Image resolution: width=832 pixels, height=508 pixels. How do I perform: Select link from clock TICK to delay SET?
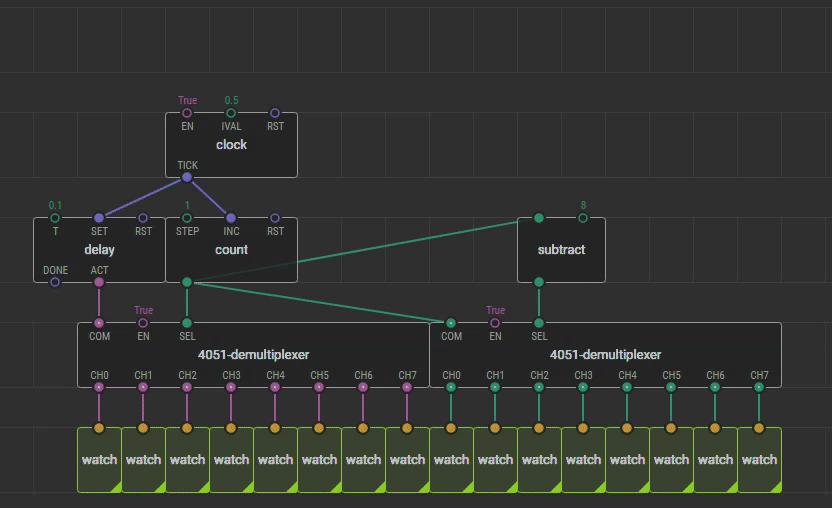[x=143, y=197]
